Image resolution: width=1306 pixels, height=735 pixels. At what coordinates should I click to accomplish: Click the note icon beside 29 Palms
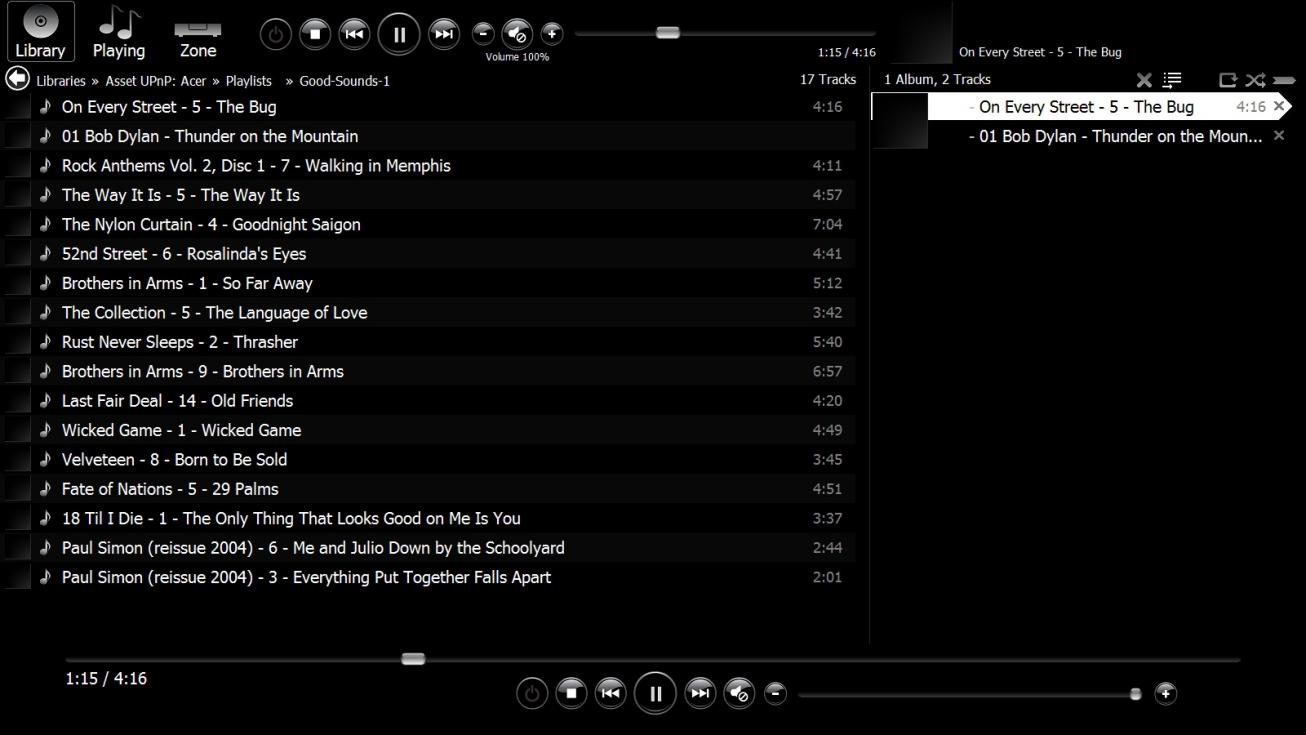pyautogui.click(x=45, y=489)
